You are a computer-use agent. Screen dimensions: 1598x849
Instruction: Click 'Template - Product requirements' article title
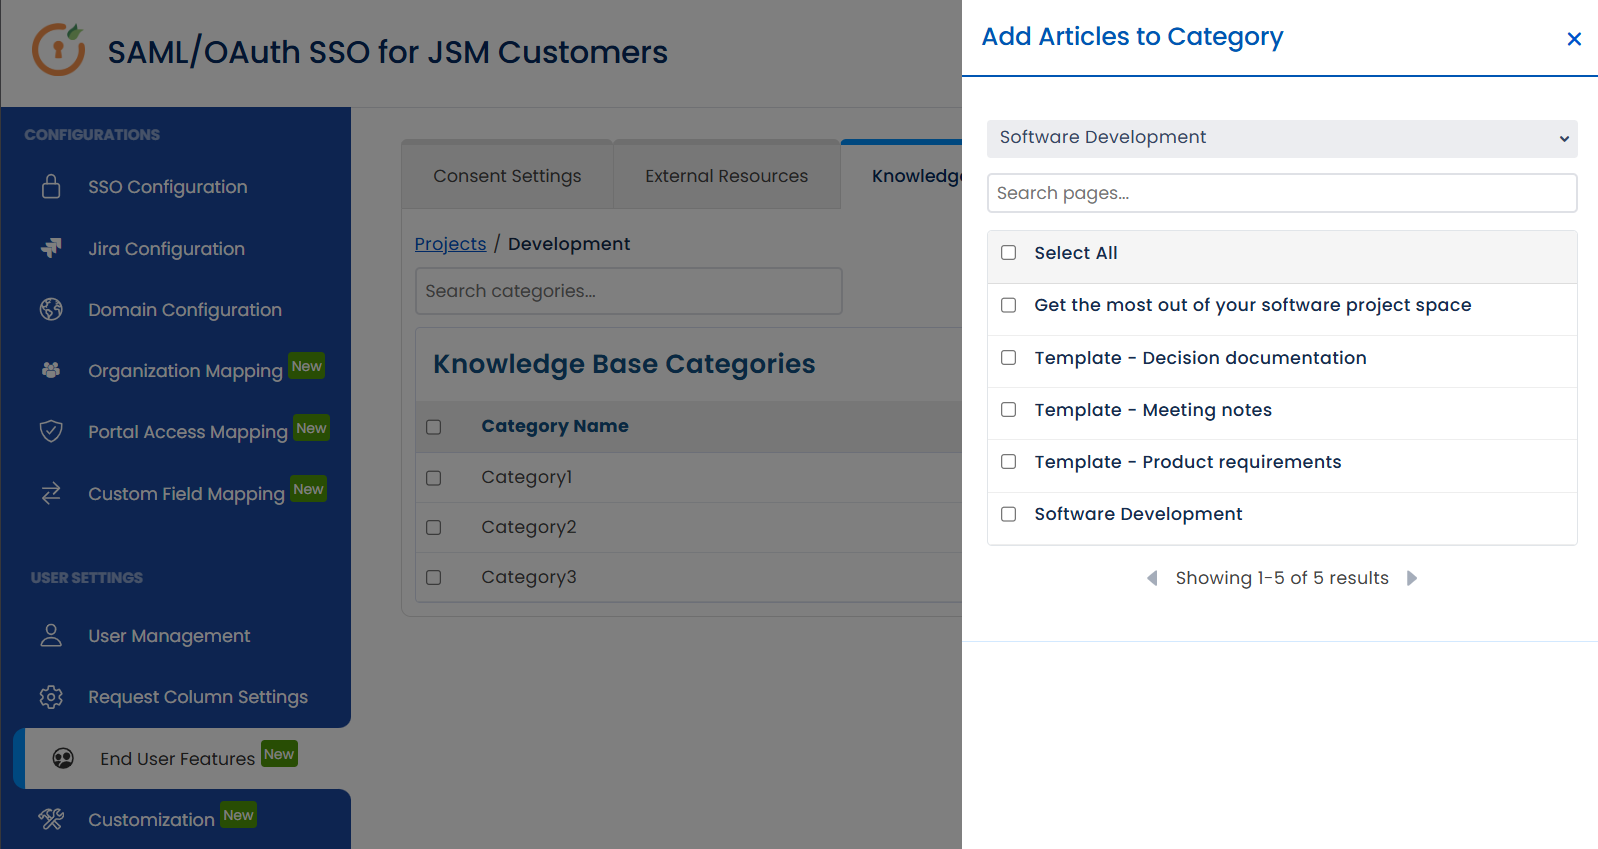[x=1188, y=462]
